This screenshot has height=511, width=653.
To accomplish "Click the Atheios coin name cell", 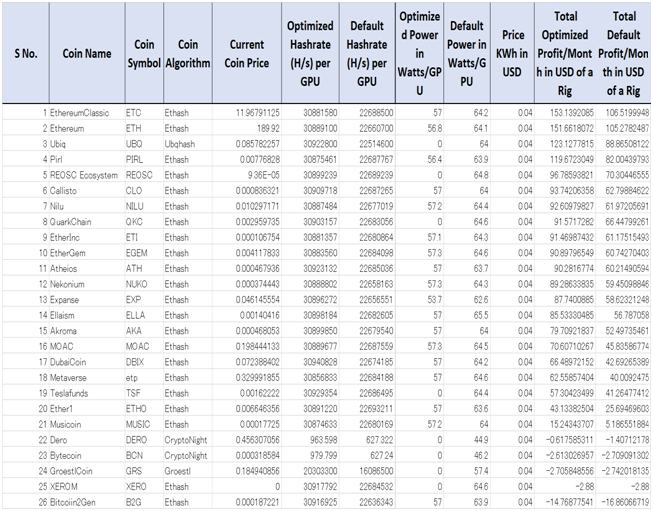I will click(87, 269).
